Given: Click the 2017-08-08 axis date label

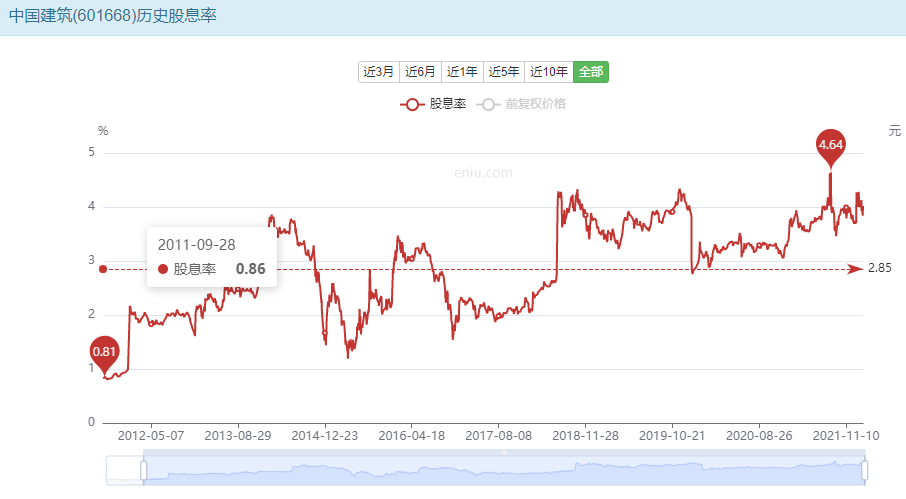Looking at the screenshot, I should pyautogui.click(x=499, y=436).
